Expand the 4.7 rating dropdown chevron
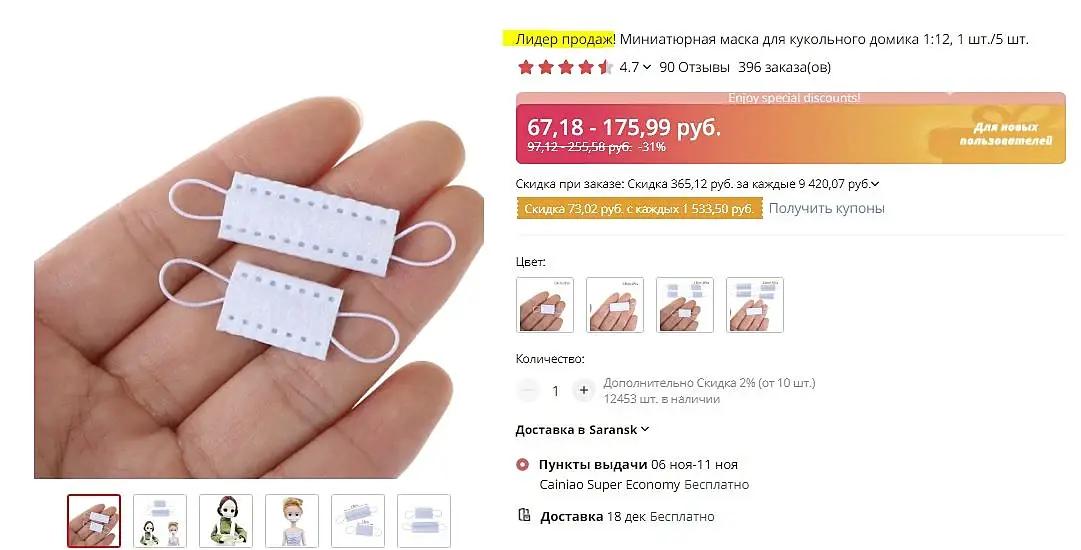1081x550 pixels. (x=647, y=68)
